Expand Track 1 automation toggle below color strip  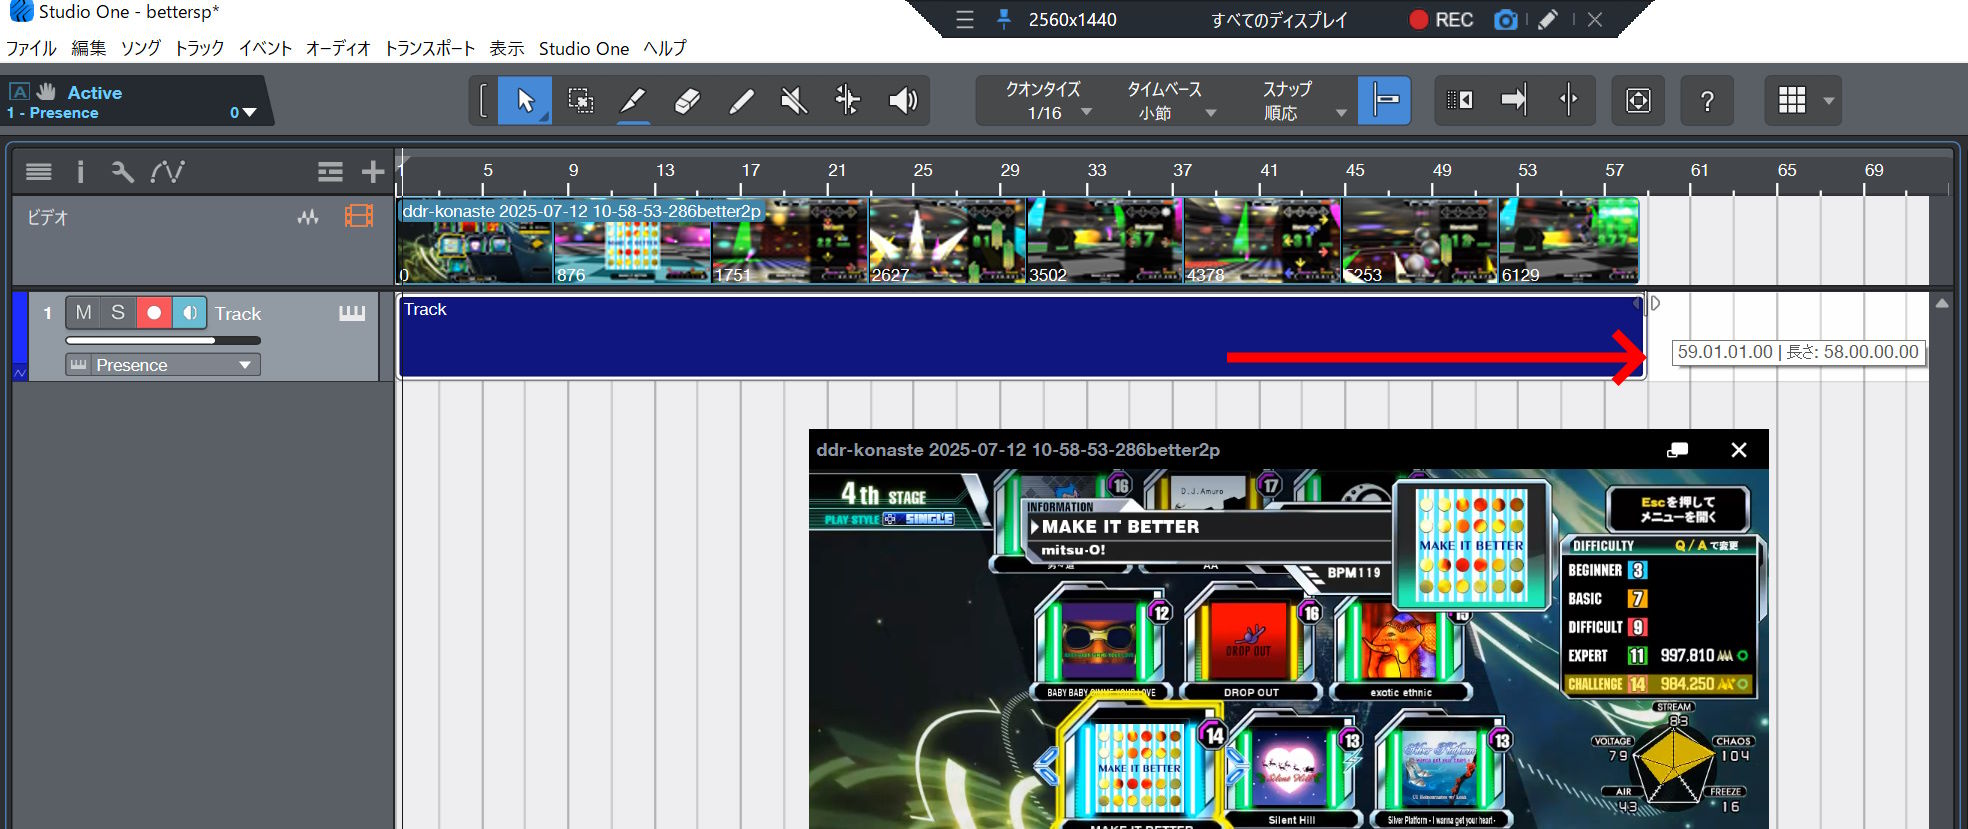[20, 373]
